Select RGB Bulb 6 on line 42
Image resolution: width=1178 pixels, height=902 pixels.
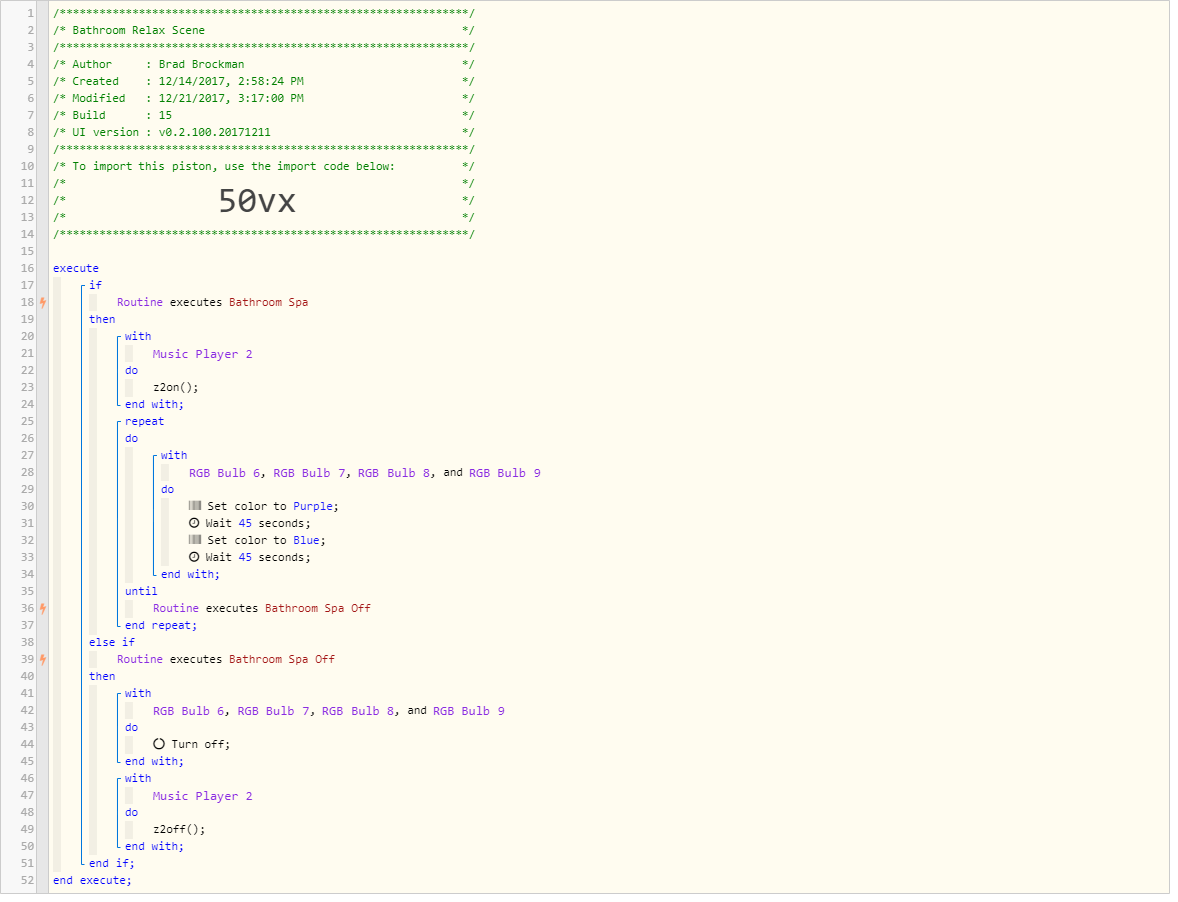189,711
